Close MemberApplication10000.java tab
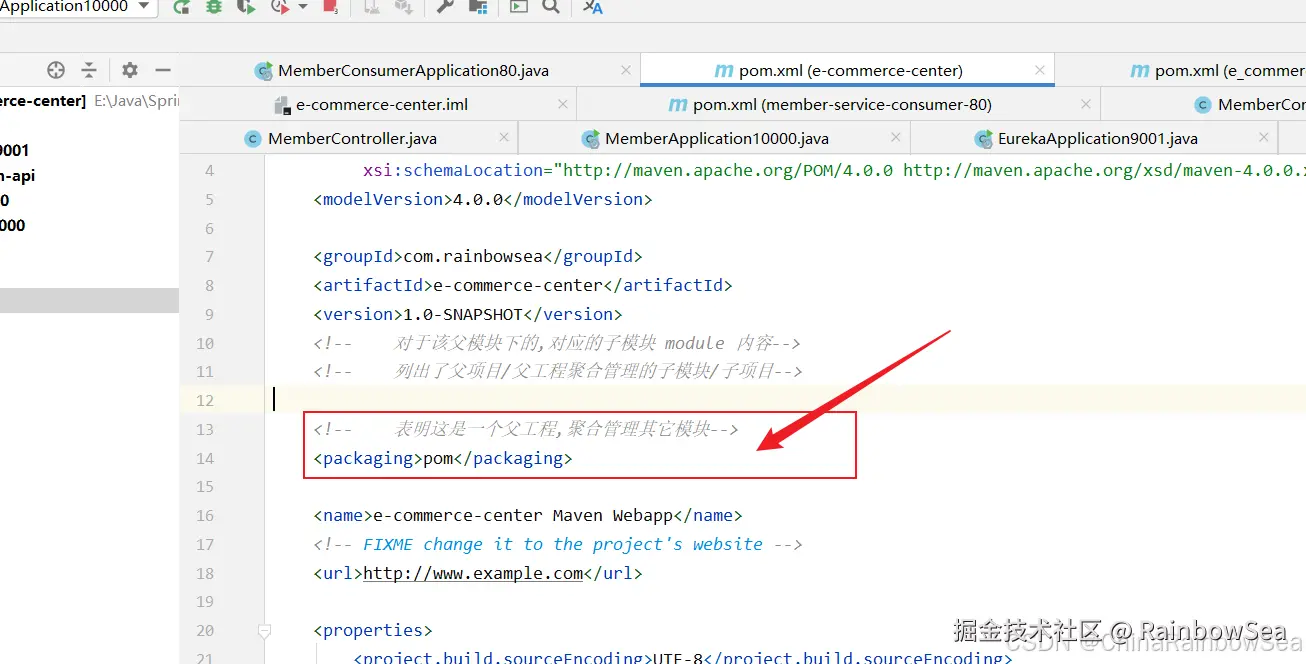 [896, 138]
